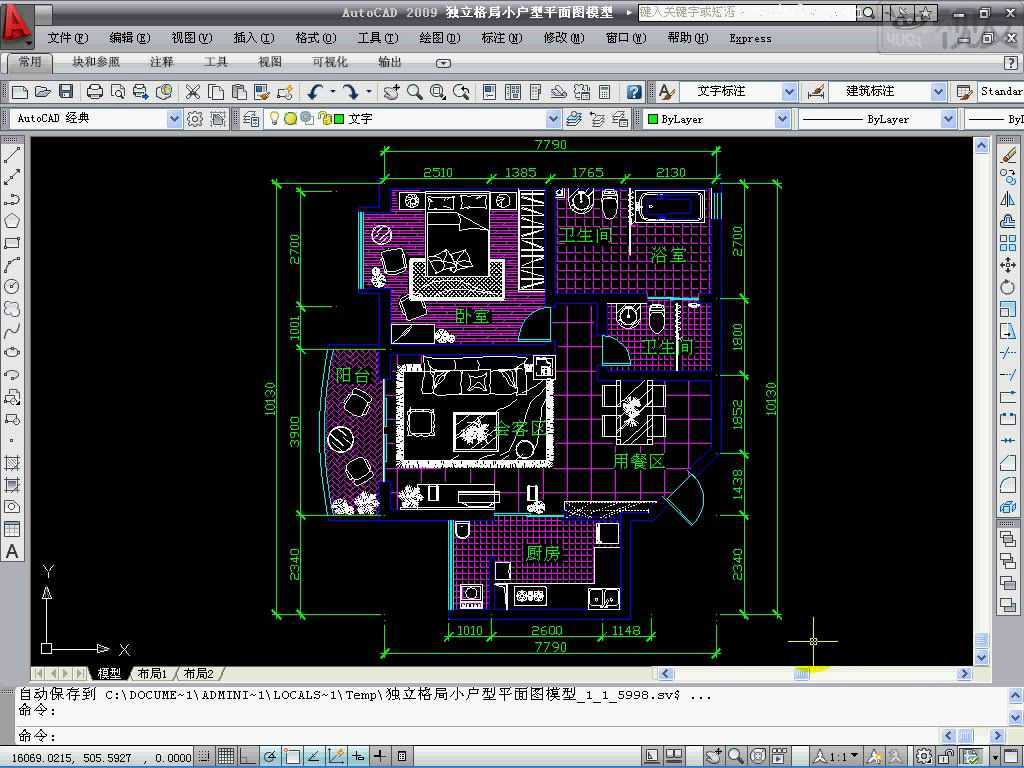Select the Circle tool in the draw toolbar
The height and width of the screenshot is (768, 1024).
(x=12, y=287)
